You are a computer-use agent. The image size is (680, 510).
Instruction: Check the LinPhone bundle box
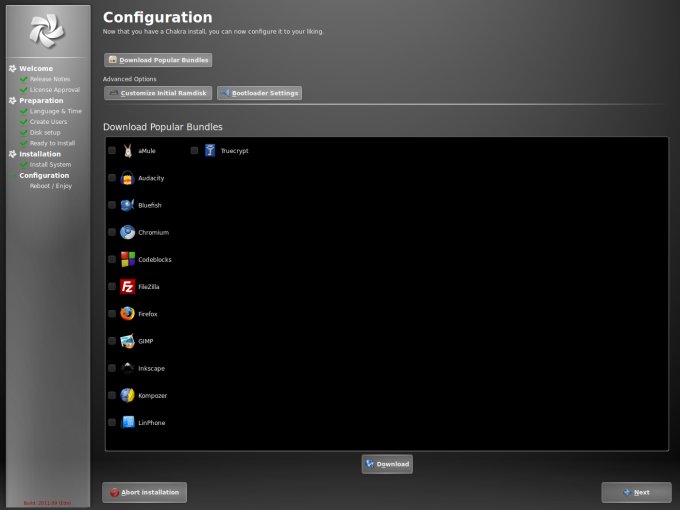point(112,422)
